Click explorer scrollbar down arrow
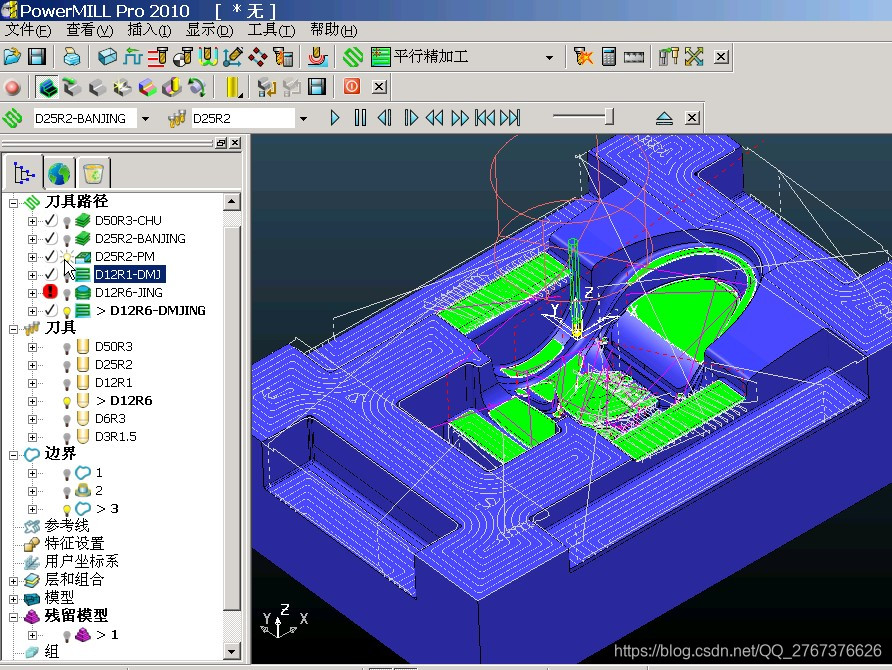The image size is (892, 670). [232, 651]
